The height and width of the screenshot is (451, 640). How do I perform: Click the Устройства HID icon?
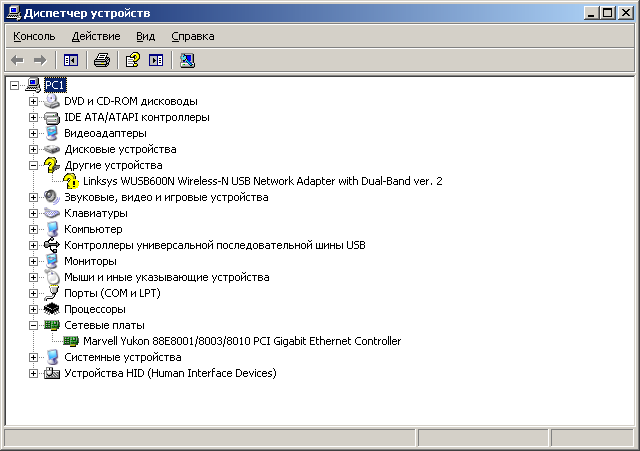(x=52, y=373)
